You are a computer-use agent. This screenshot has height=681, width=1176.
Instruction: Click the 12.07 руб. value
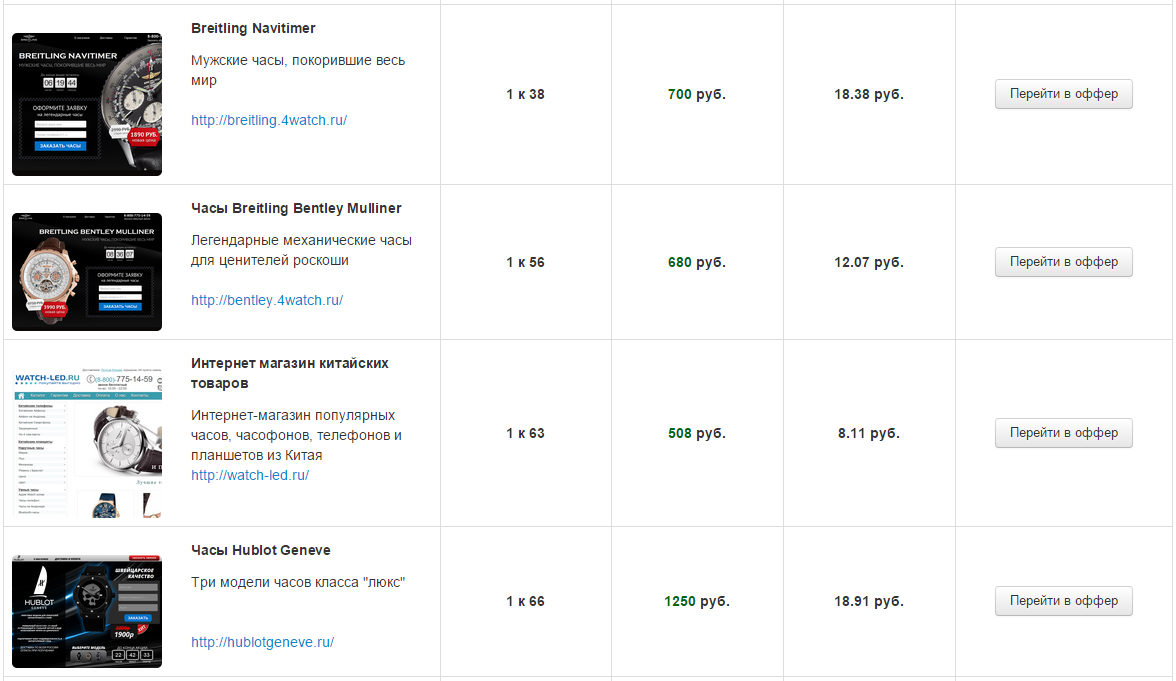[x=868, y=262]
